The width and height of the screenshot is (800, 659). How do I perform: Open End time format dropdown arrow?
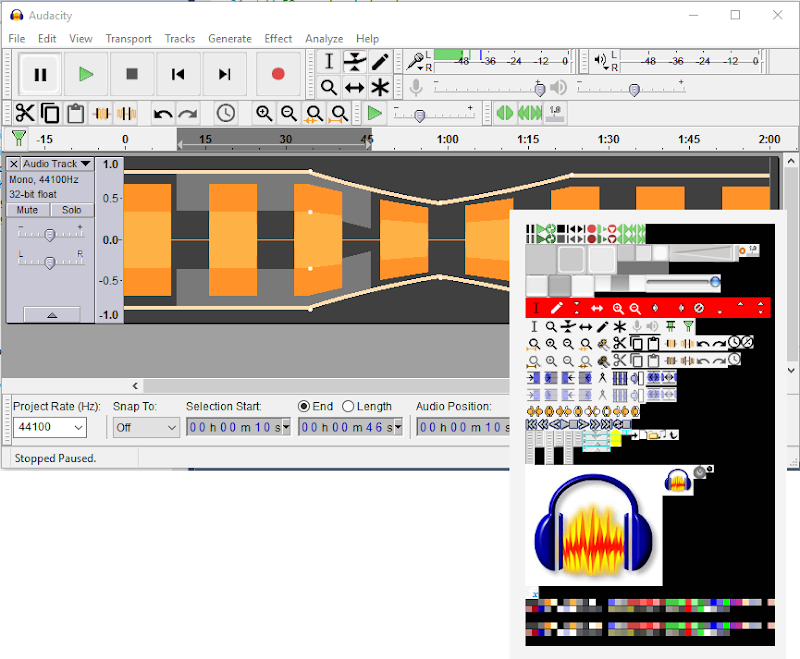pyautogui.click(x=398, y=427)
